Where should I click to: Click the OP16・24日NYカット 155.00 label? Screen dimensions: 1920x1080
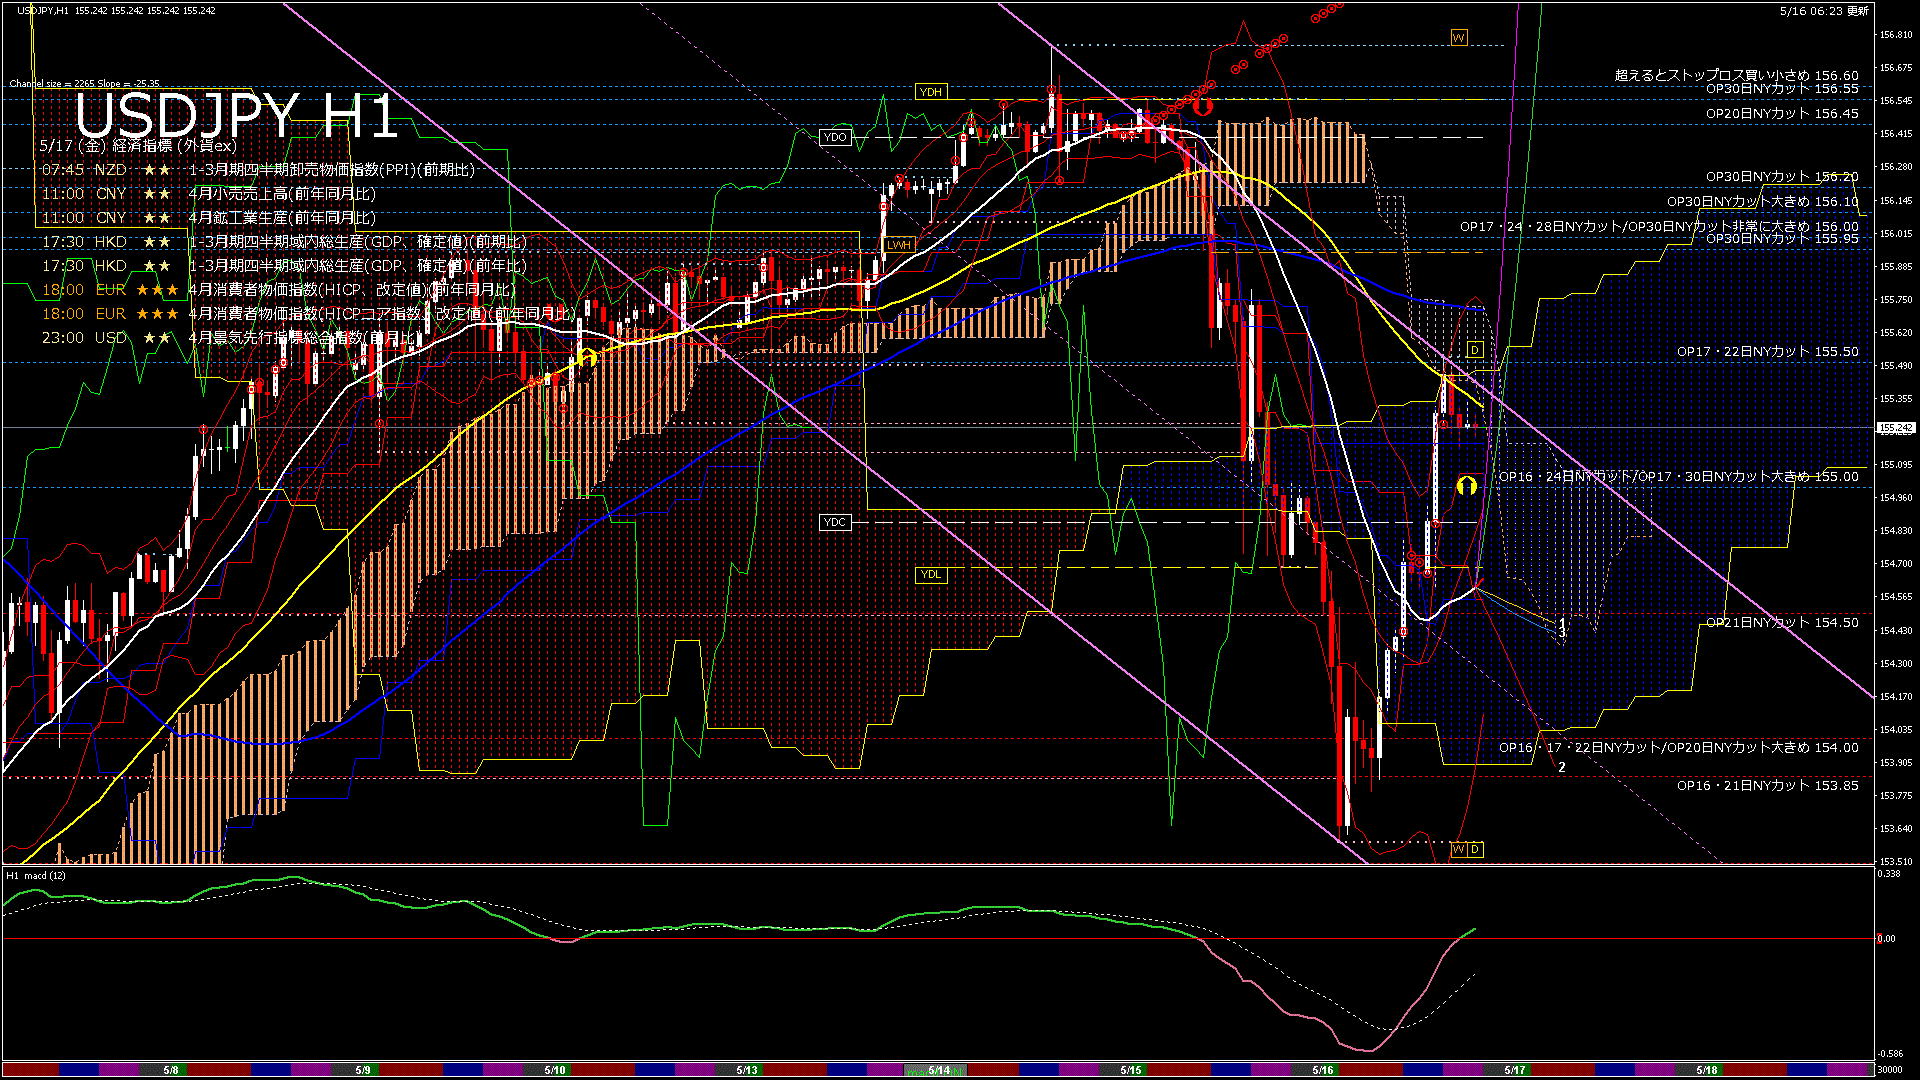pos(1679,476)
